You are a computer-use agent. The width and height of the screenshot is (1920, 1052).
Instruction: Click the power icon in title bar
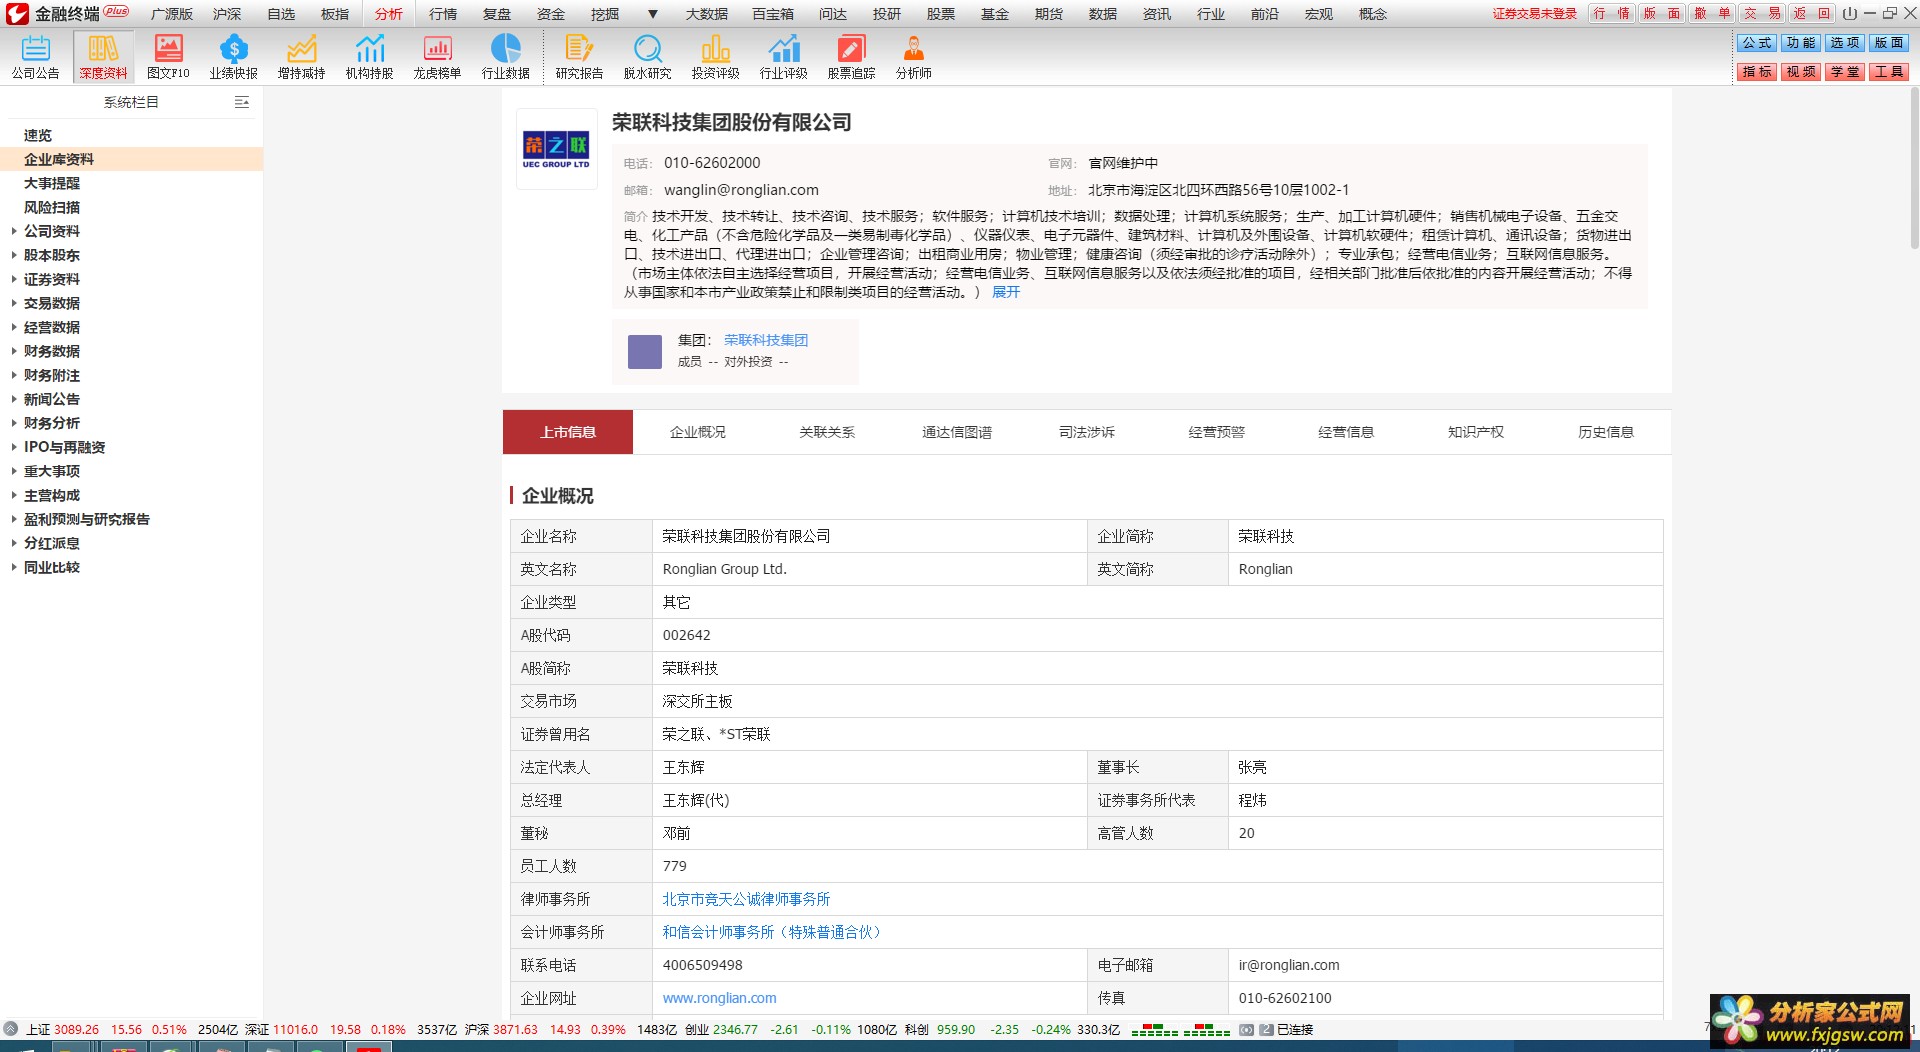click(1849, 13)
